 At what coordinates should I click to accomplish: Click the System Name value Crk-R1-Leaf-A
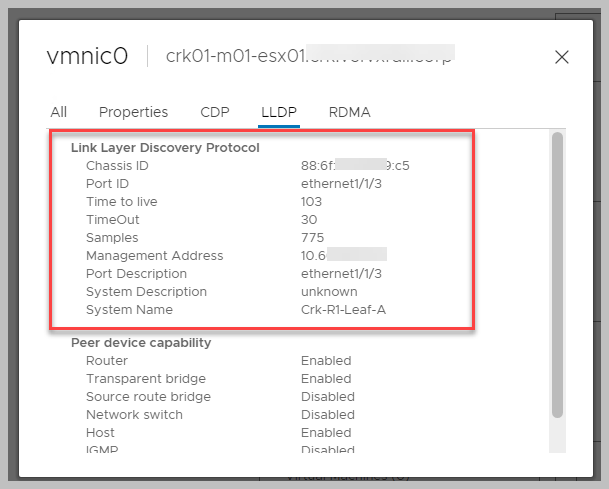[x=343, y=309]
